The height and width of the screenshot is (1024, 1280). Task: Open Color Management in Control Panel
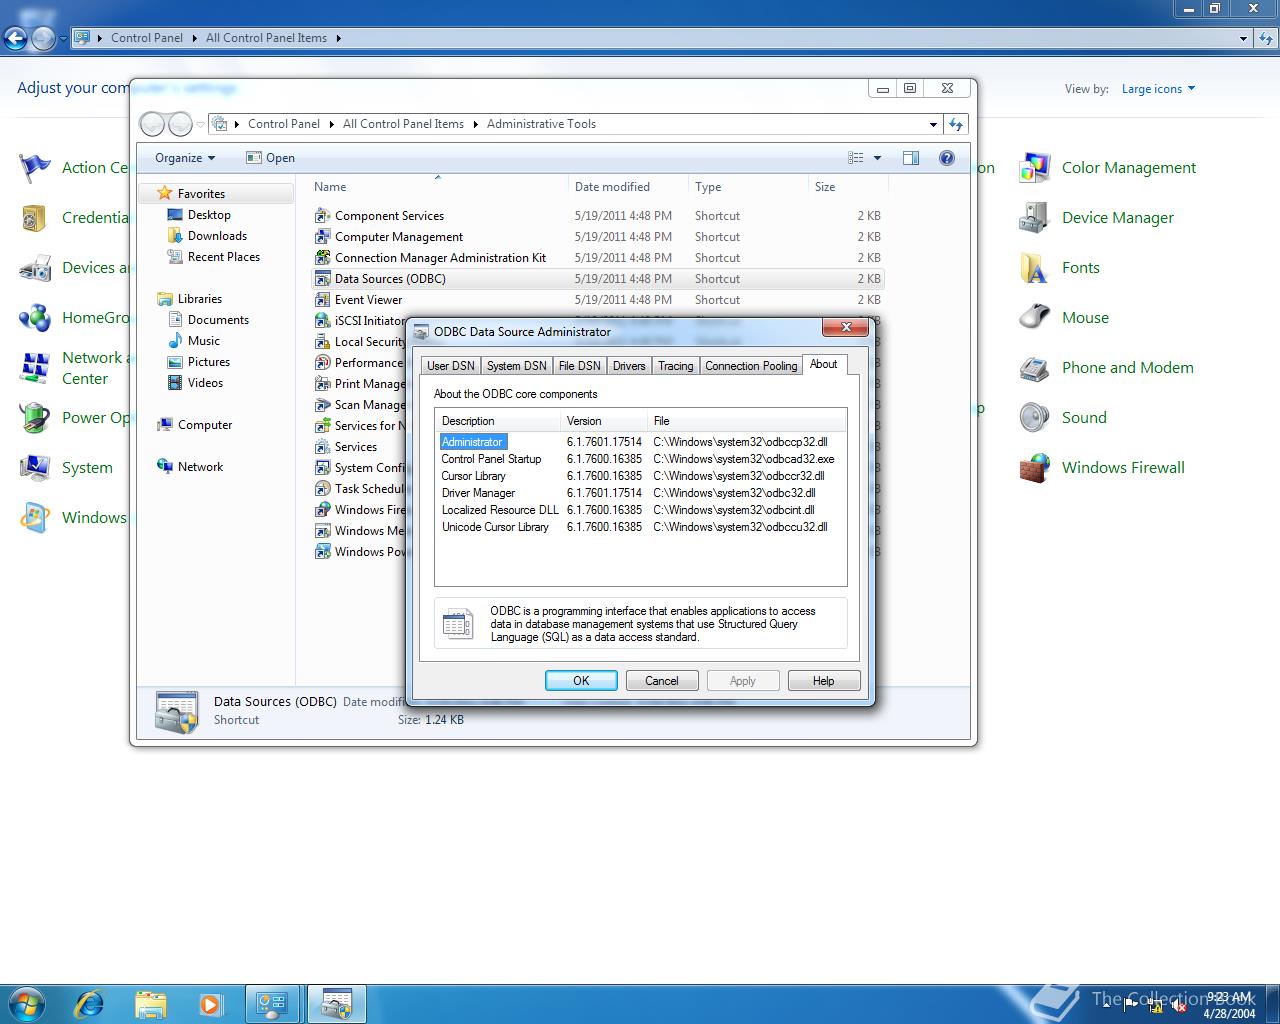(x=1129, y=168)
